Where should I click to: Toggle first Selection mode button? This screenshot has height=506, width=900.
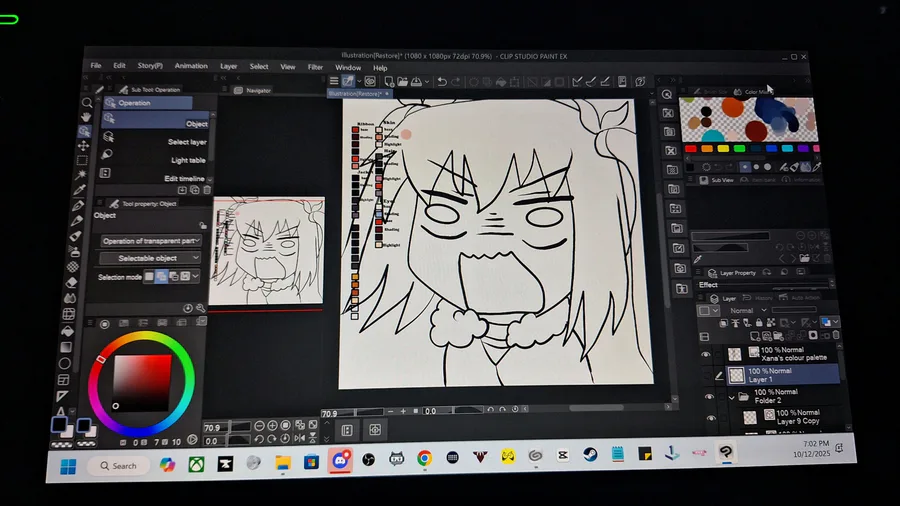tap(149, 277)
